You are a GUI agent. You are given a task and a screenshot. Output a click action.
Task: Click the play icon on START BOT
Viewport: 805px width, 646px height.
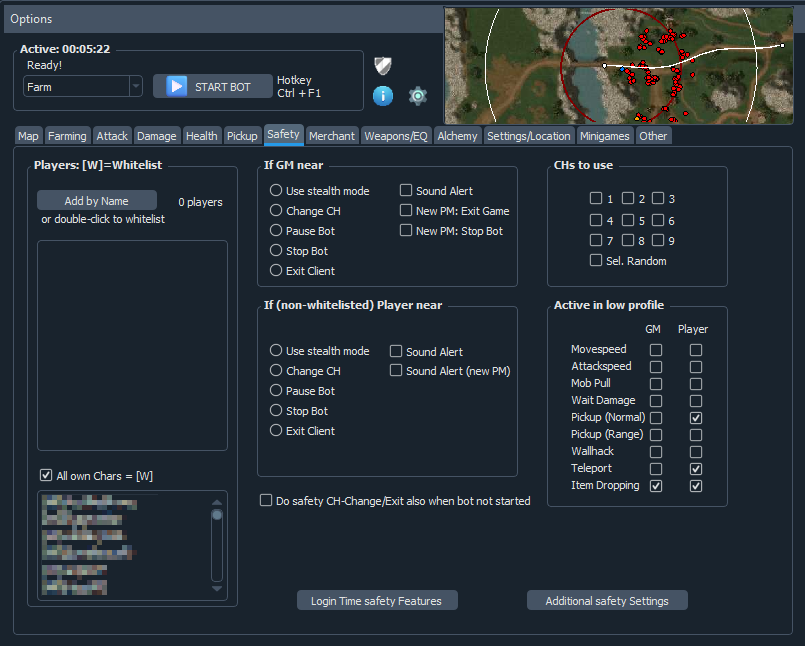[x=177, y=86]
